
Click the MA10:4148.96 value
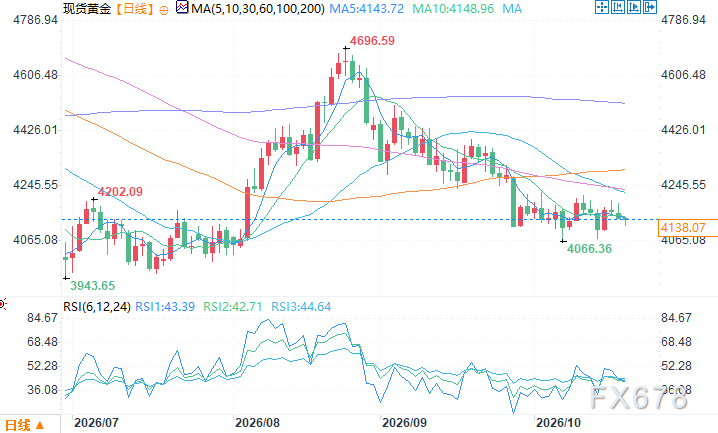[453, 9]
